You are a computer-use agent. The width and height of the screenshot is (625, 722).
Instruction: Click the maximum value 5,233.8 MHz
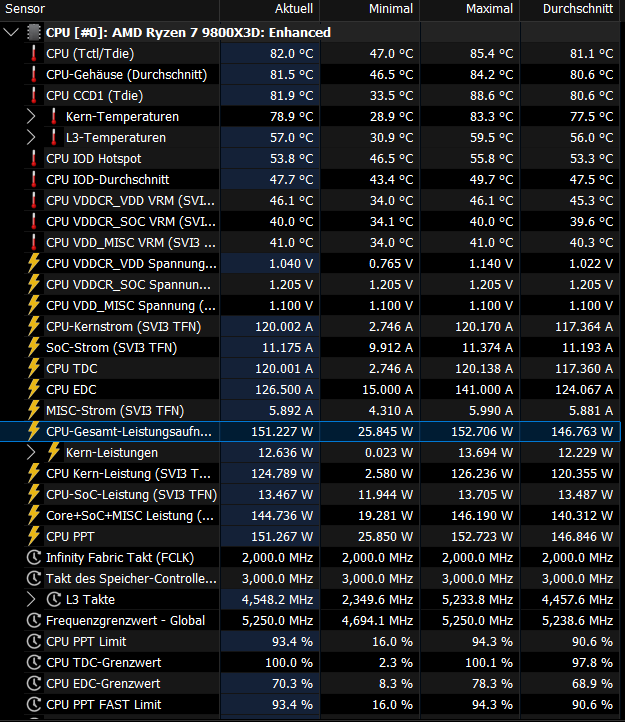coord(478,600)
